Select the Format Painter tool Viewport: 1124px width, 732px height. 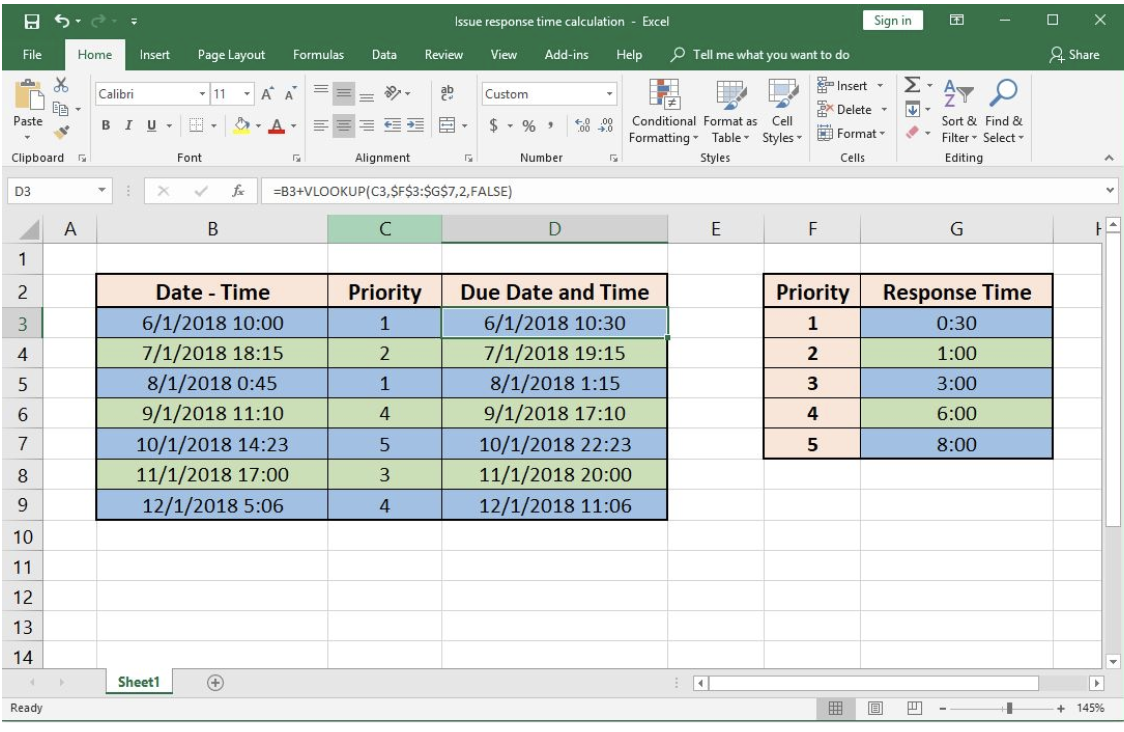(62, 130)
